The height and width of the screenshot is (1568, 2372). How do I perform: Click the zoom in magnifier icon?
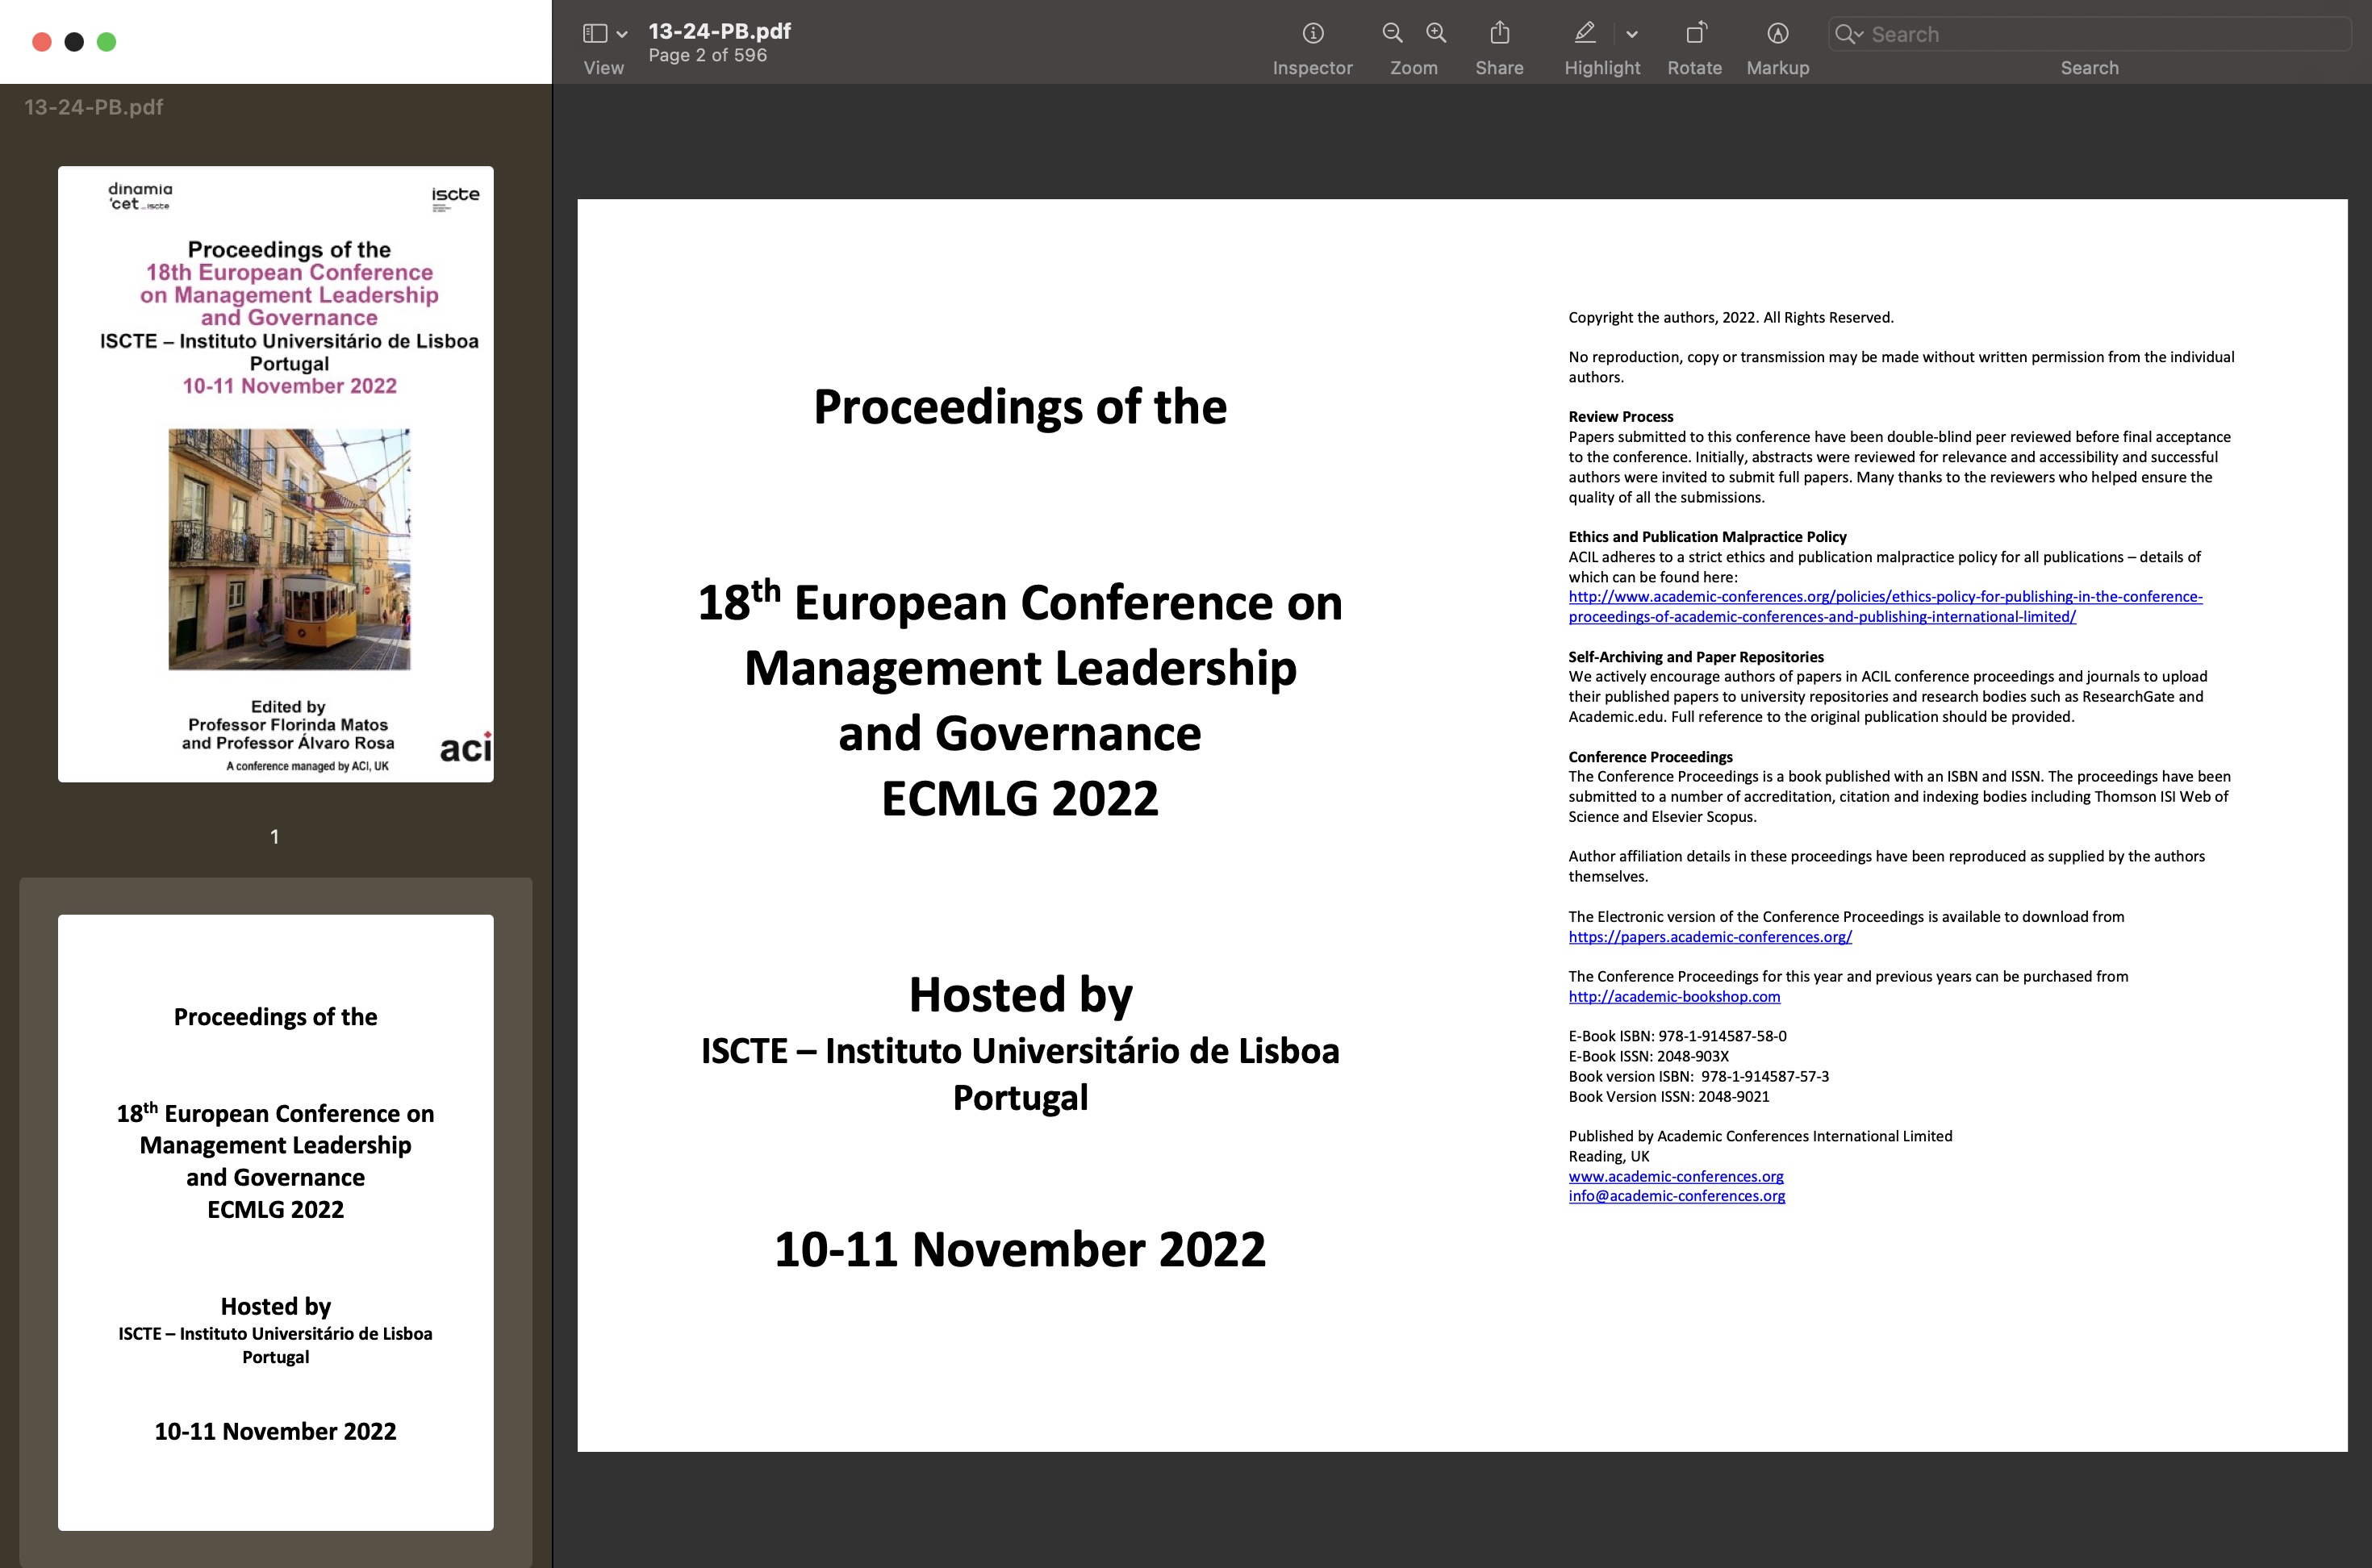(1436, 34)
